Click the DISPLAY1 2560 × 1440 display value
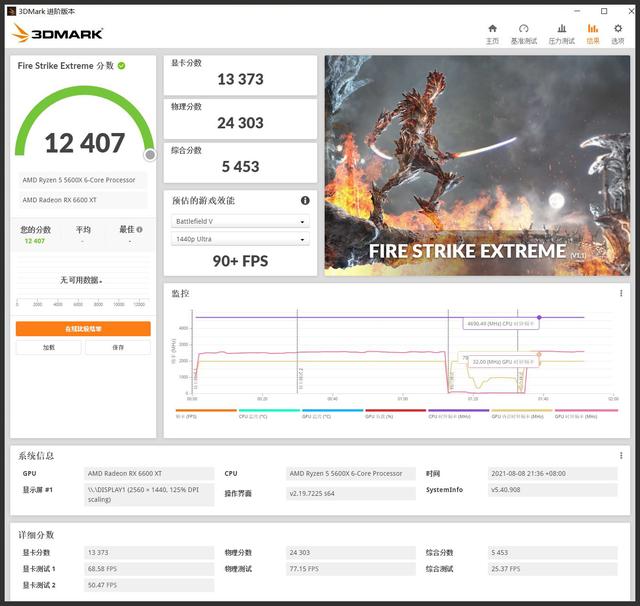The width and height of the screenshot is (640, 606). [x=149, y=495]
